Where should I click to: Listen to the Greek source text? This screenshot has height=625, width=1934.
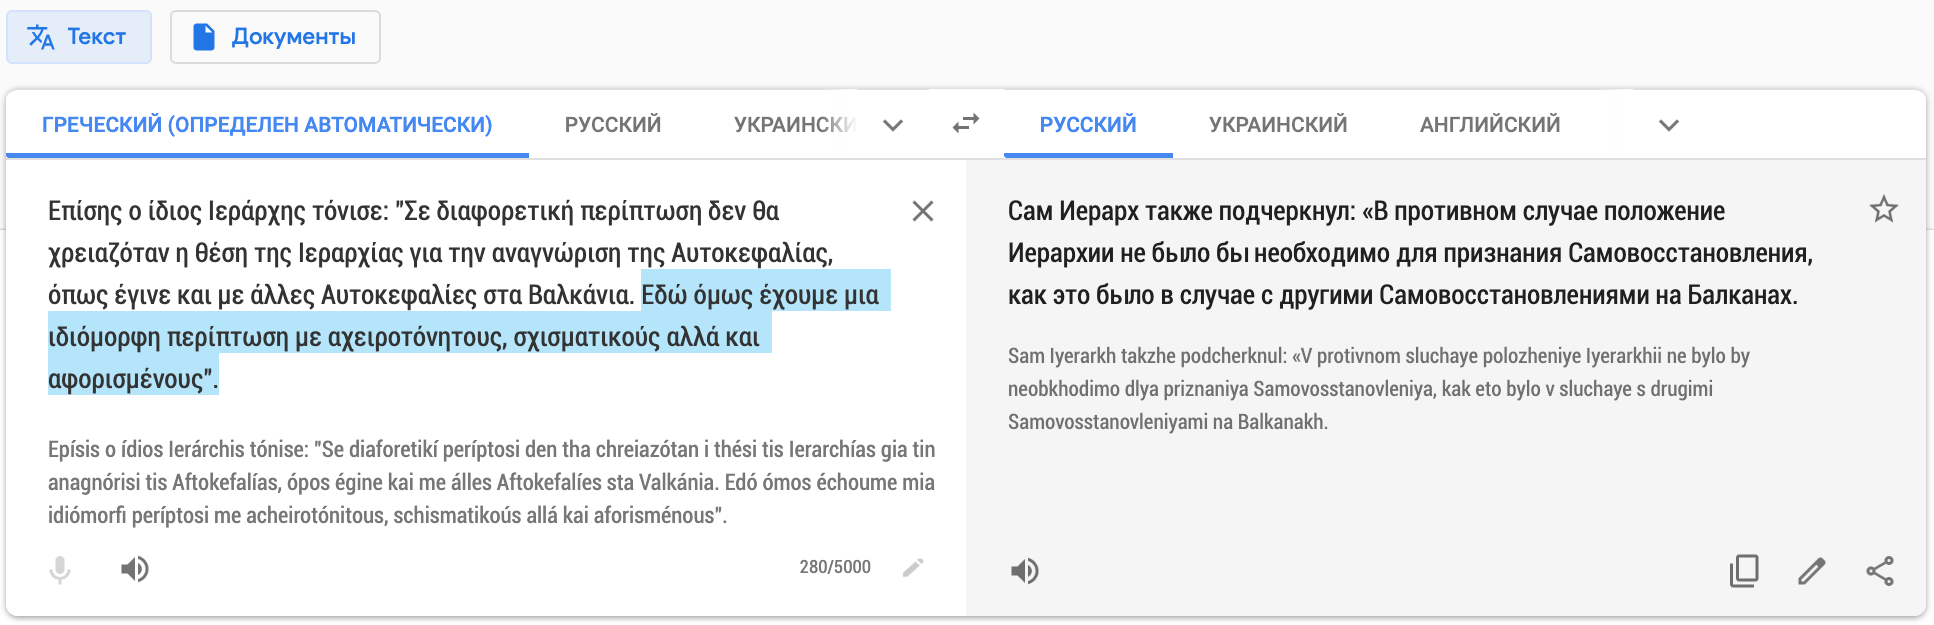135,570
